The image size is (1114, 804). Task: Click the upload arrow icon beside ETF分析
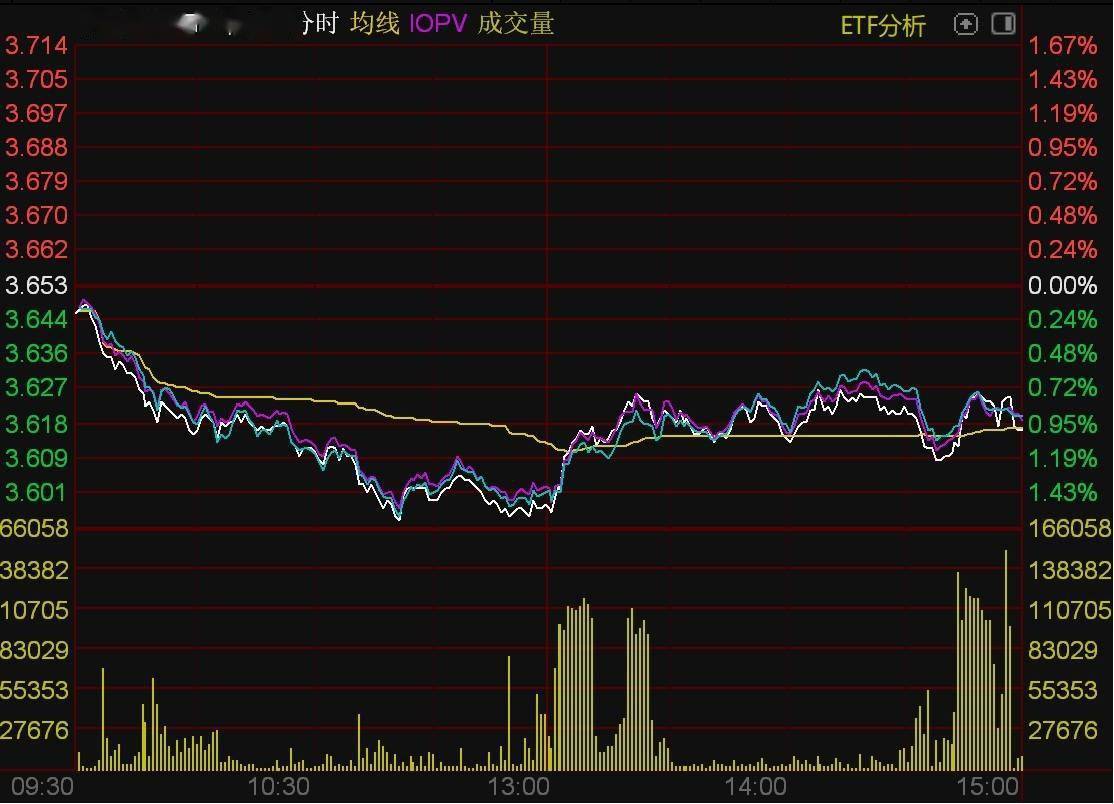click(x=965, y=24)
